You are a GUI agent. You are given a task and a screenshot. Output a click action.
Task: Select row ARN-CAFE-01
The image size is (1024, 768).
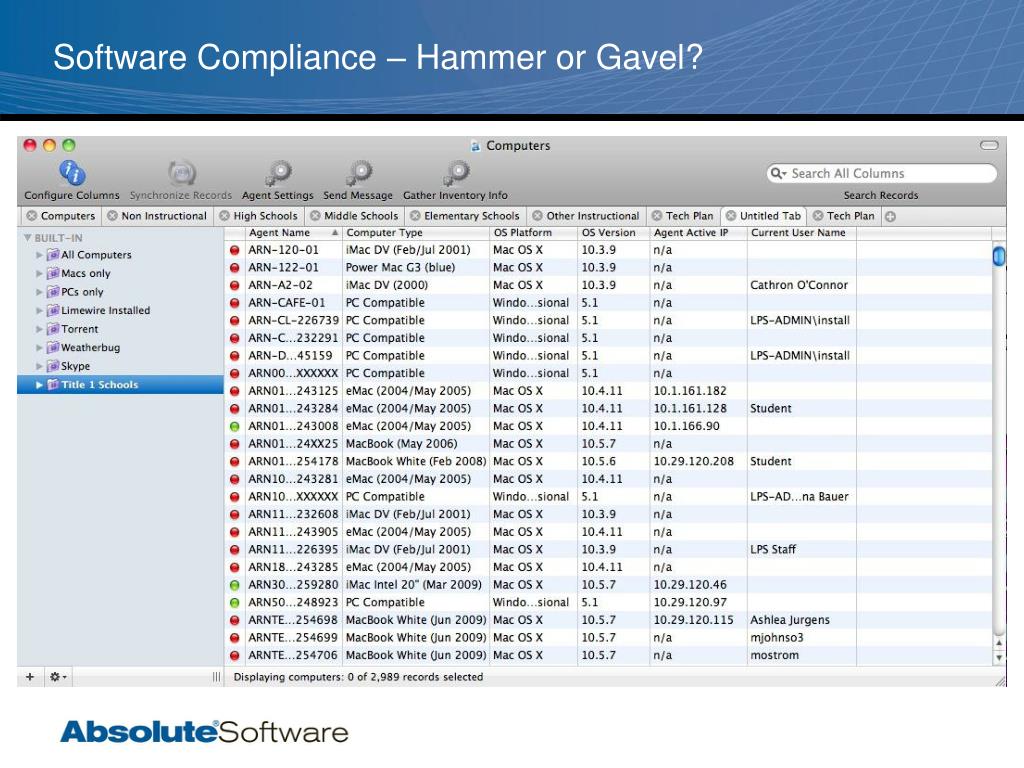click(607, 303)
